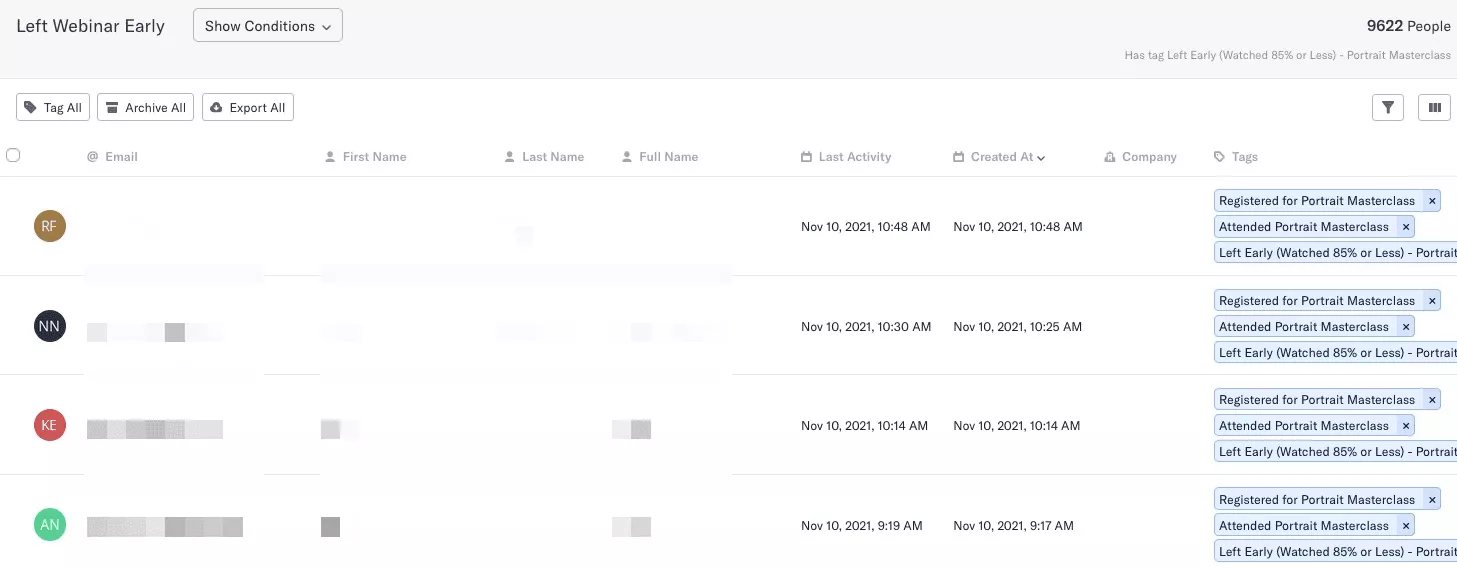Click the RF contact avatar
The image size is (1457, 568).
coord(50,227)
